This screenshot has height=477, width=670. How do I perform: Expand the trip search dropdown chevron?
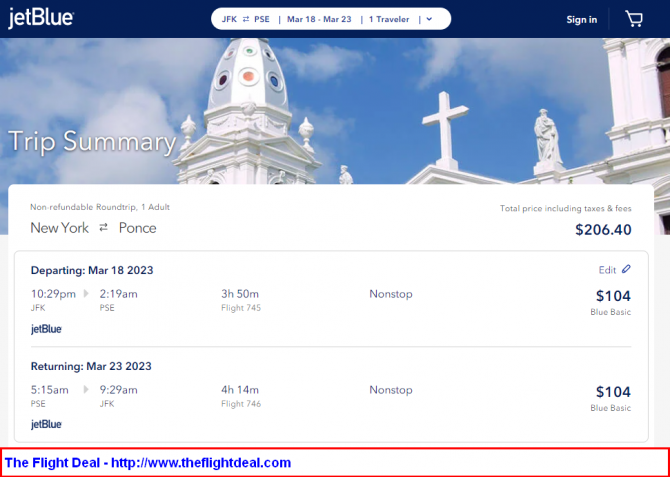pos(429,19)
